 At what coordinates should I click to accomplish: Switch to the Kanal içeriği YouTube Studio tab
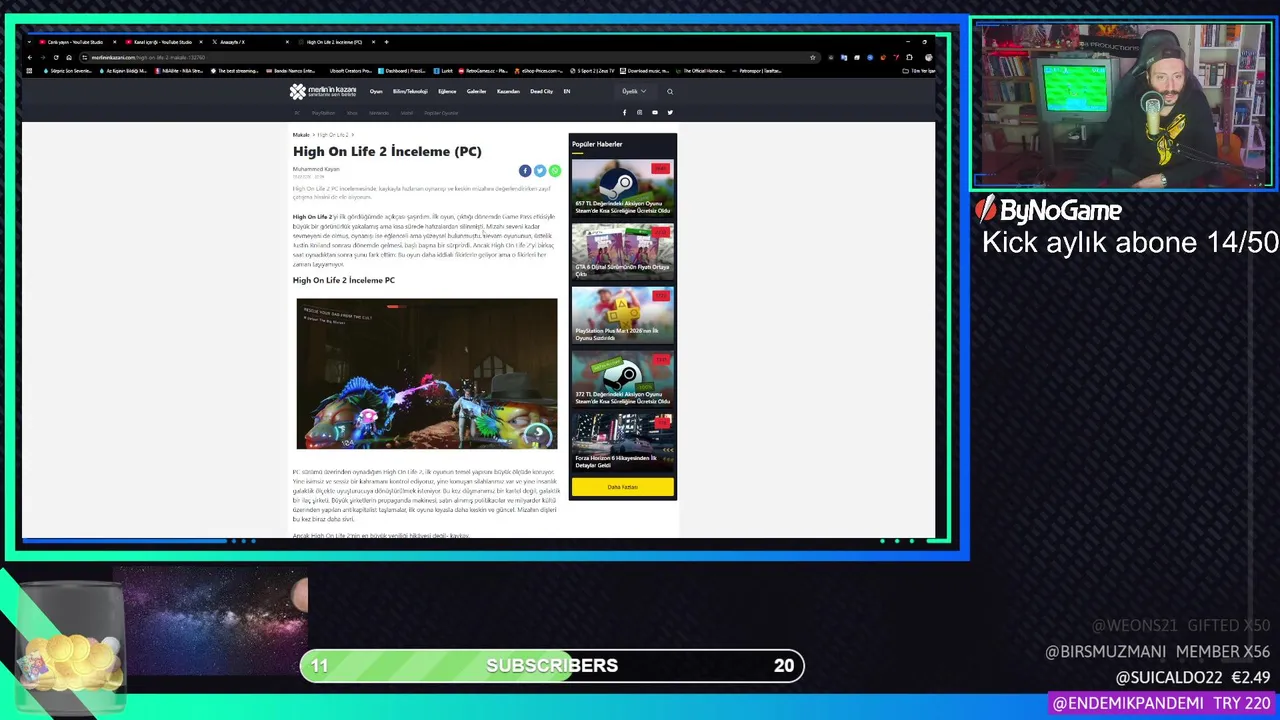pyautogui.click(x=161, y=42)
